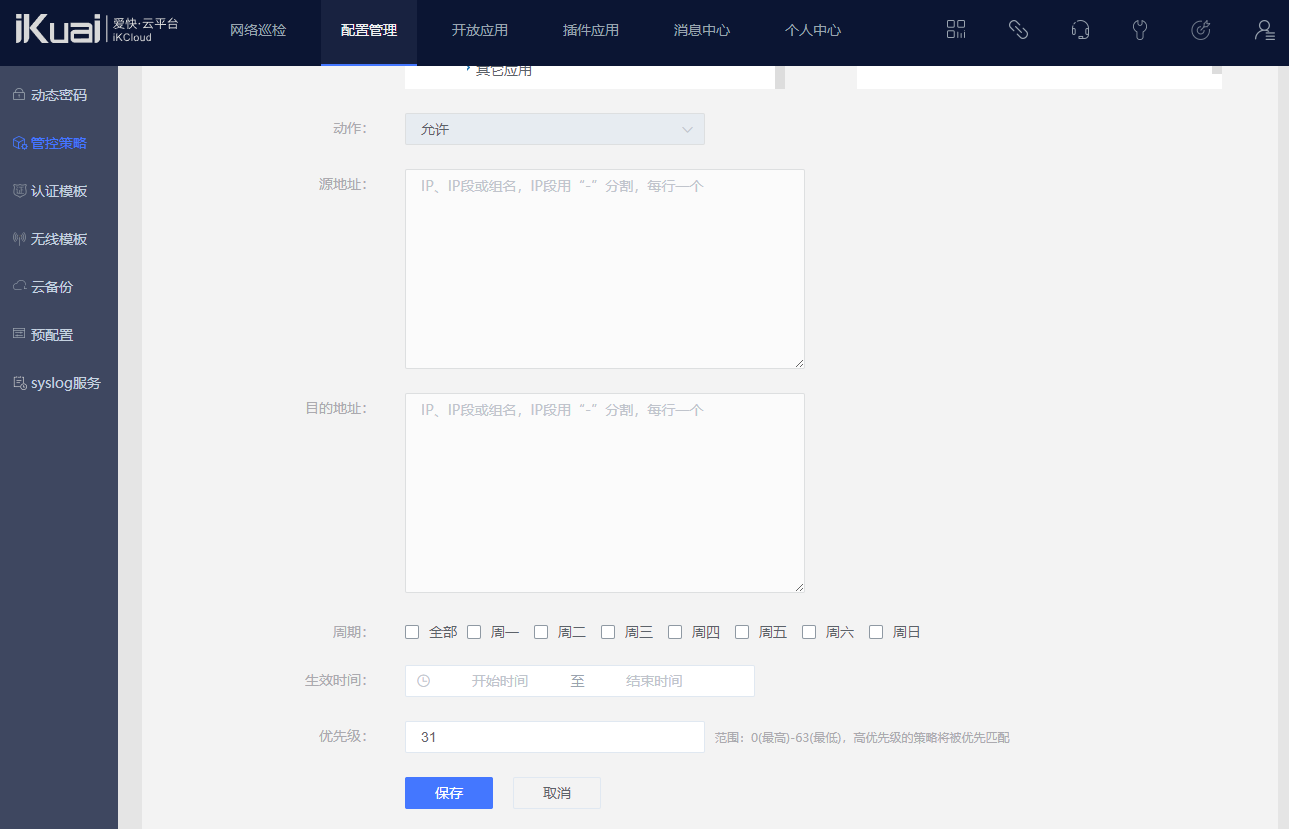Open the 消息中心 tab
Image resolution: width=1289 pixels, height=829 pixels.
pyautogui.click(x=702, y=30)
